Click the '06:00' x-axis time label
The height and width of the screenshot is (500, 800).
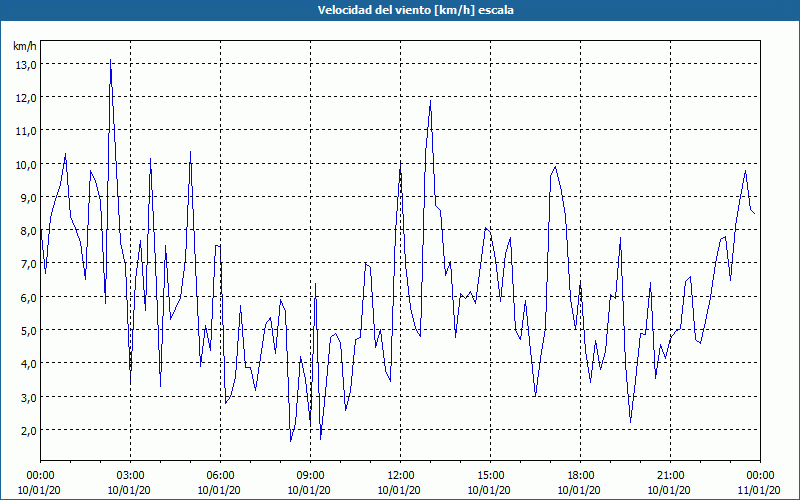tap(220, 476)
